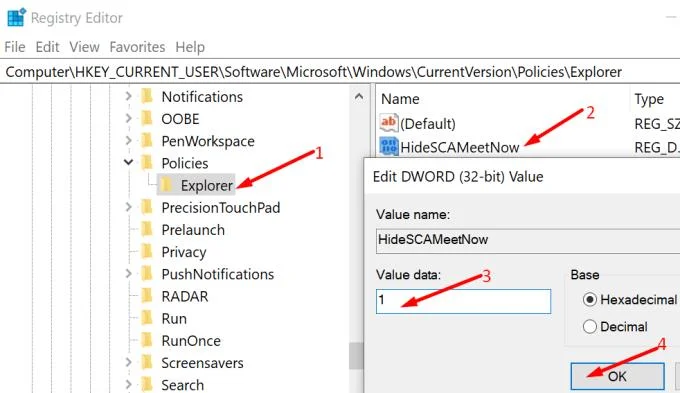Open the File menu

(x=15, y=47)
